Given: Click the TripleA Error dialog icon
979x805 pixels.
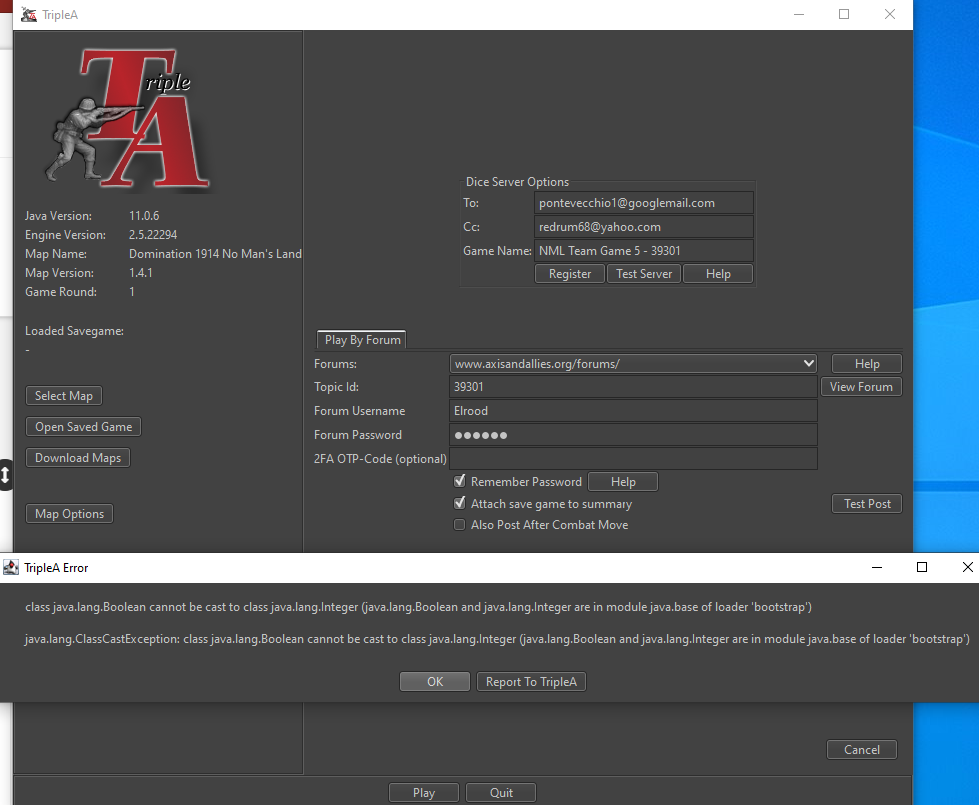Looking at the screenshot, I should pyautogui.click(x=11, y=567).
